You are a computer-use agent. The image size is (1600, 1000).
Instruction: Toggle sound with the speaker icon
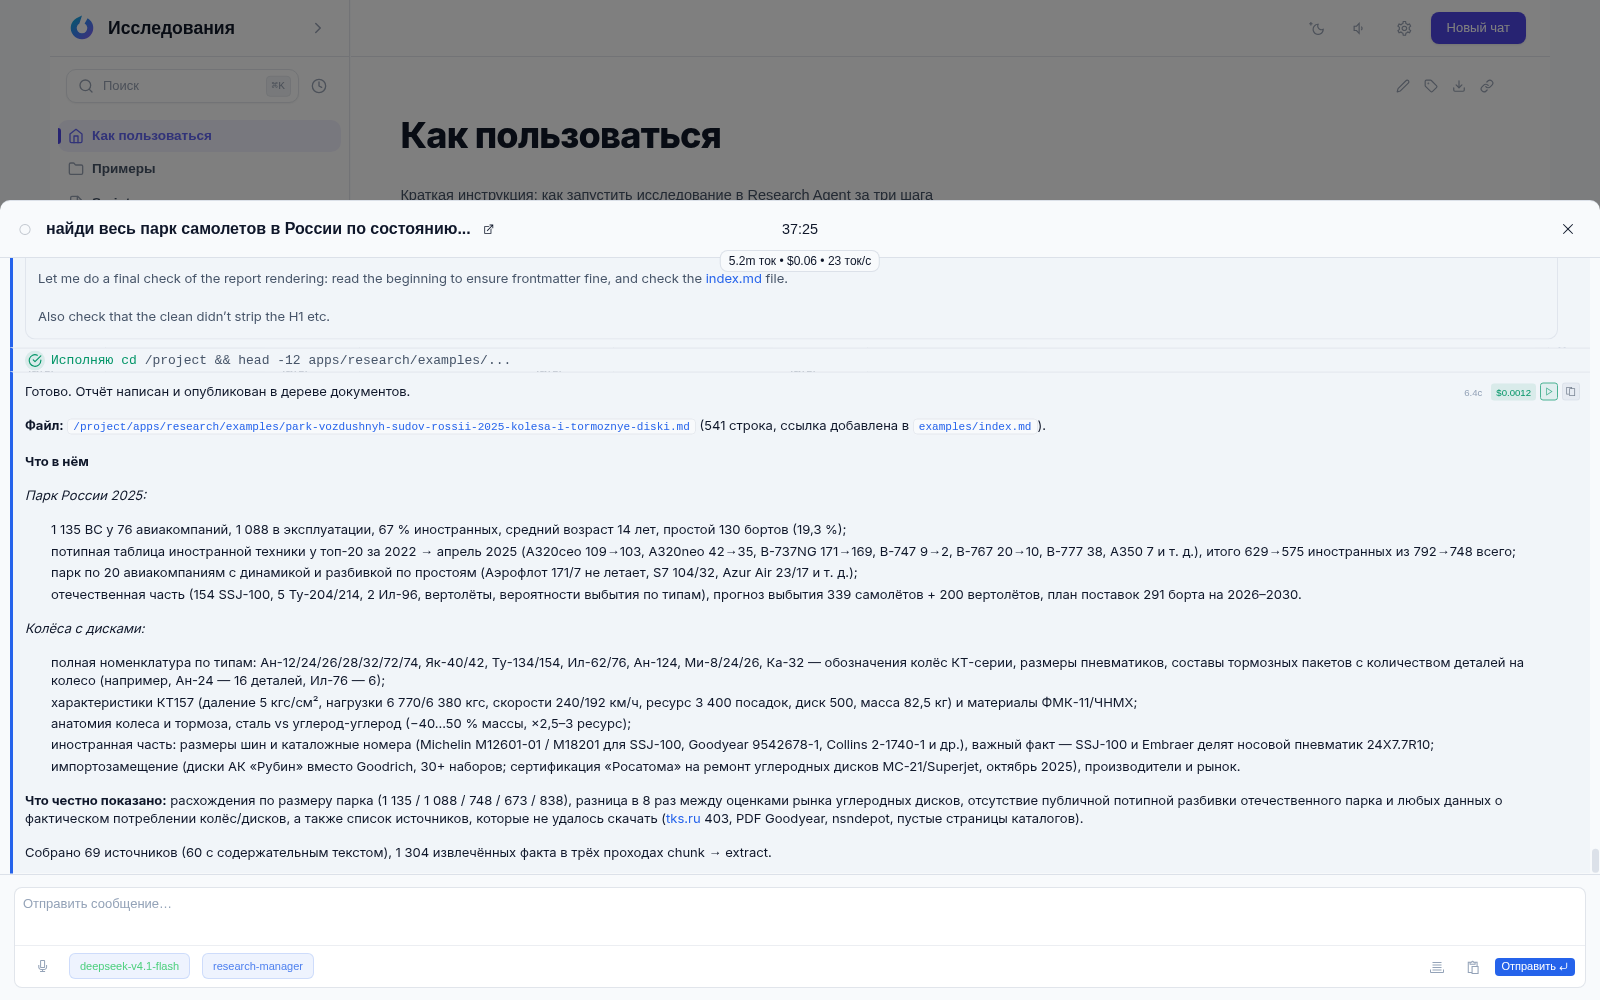[x=1359, y=28]
